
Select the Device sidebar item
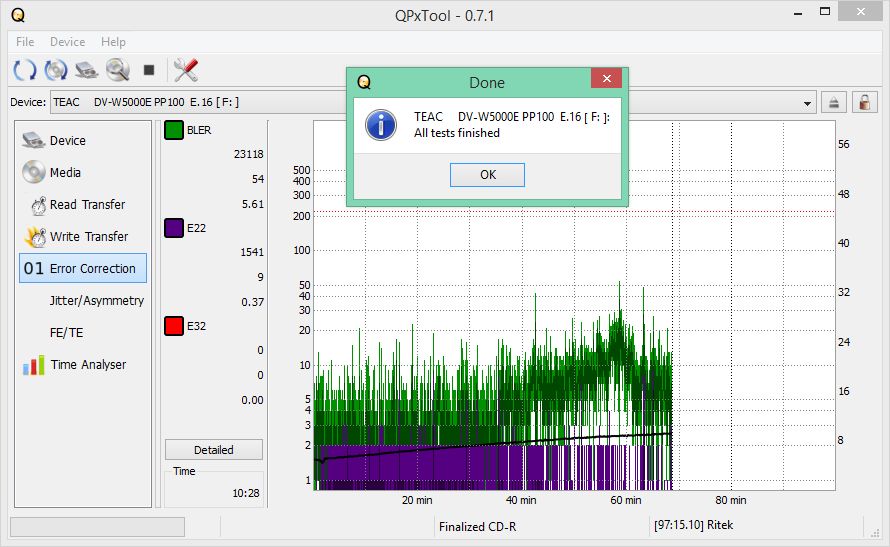83,140
